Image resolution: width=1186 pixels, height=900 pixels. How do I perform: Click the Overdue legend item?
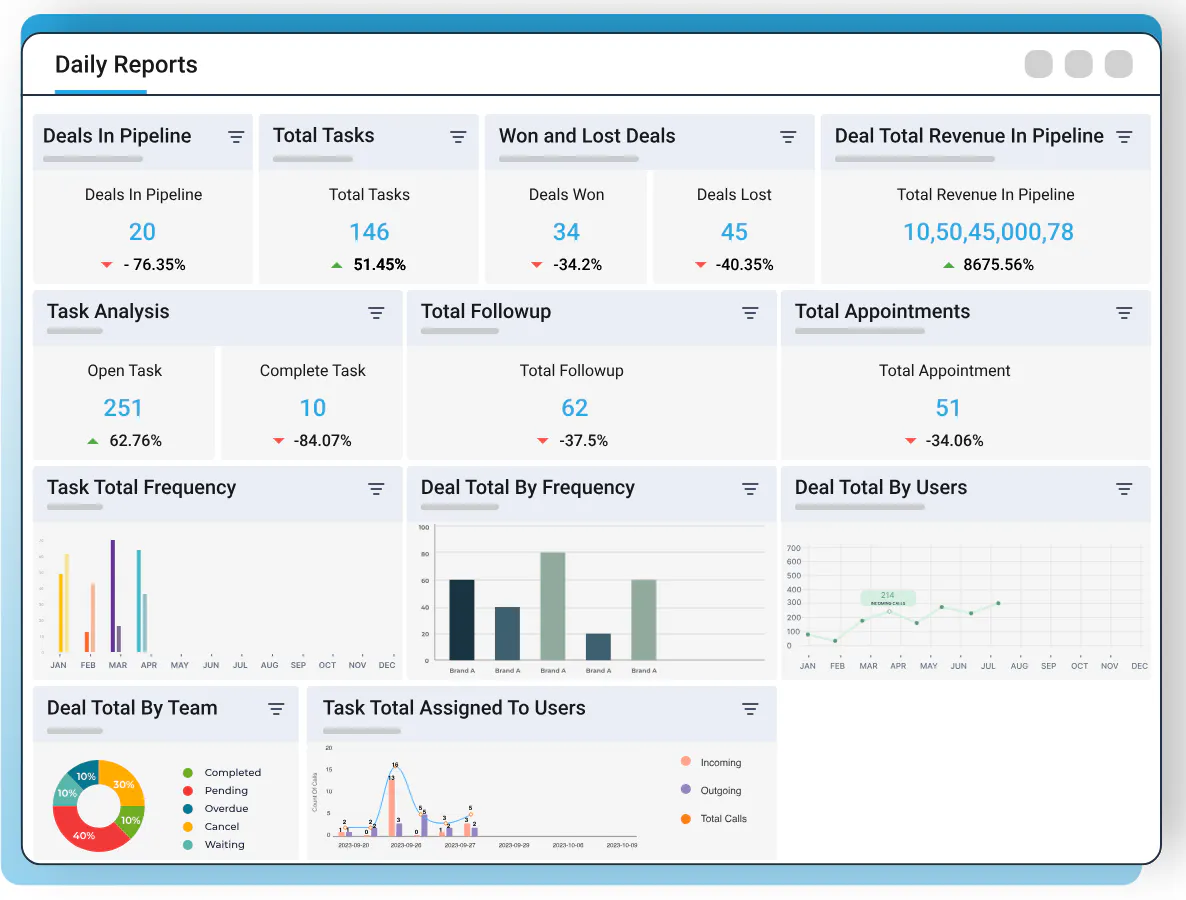click(216, 808)
